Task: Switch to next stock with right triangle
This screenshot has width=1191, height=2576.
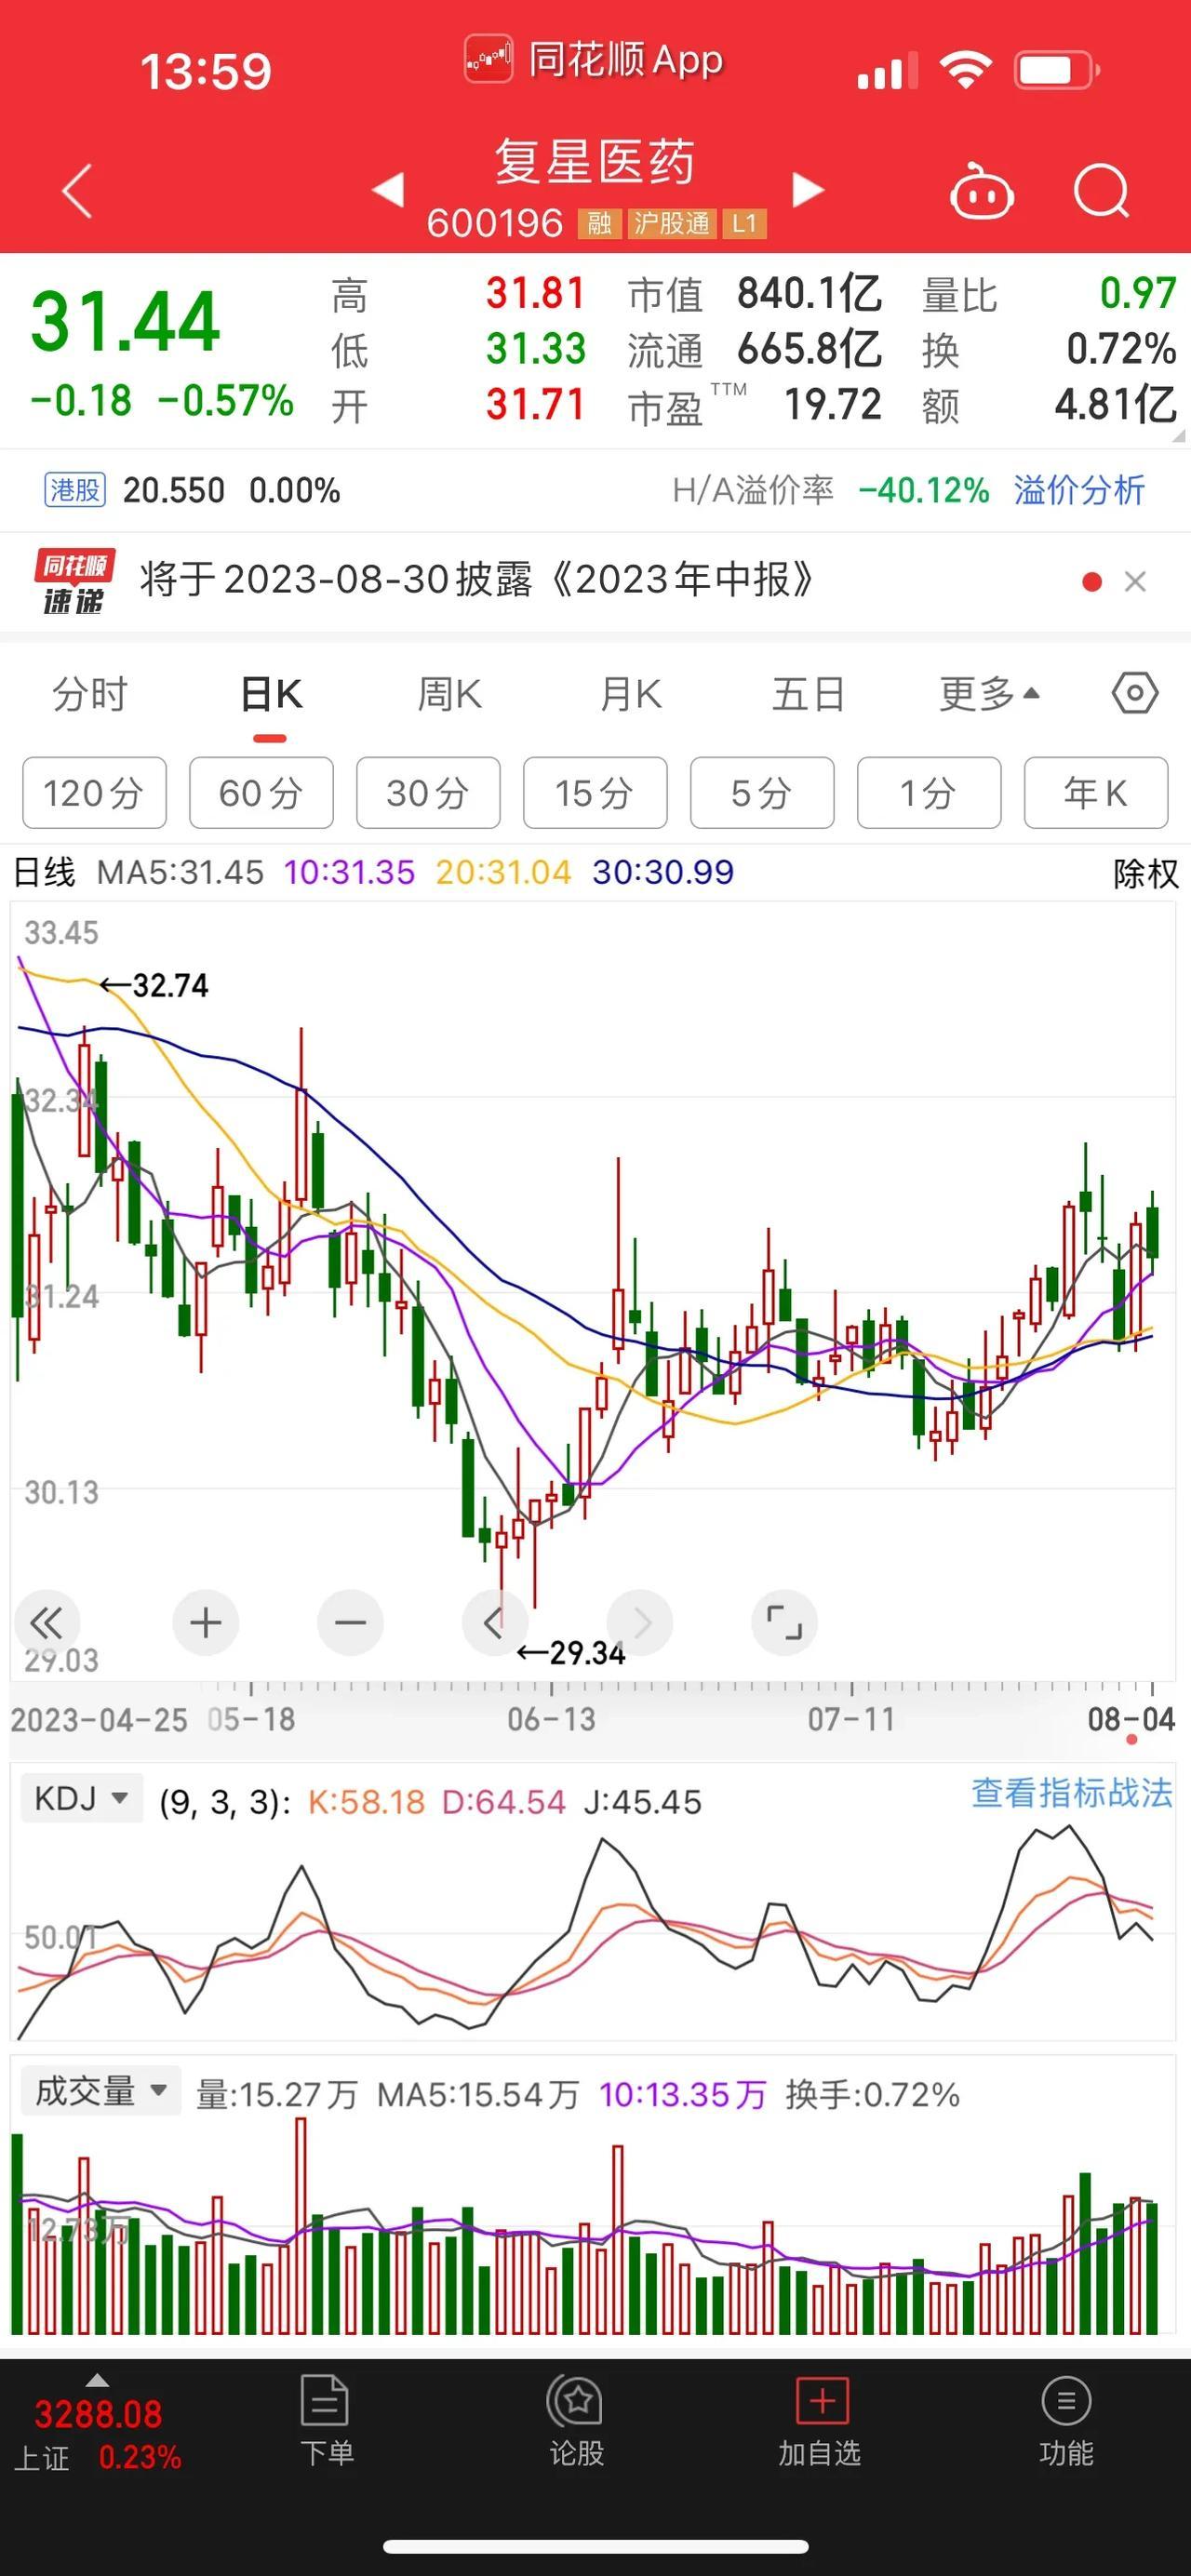Action: [x=808, y=189]
